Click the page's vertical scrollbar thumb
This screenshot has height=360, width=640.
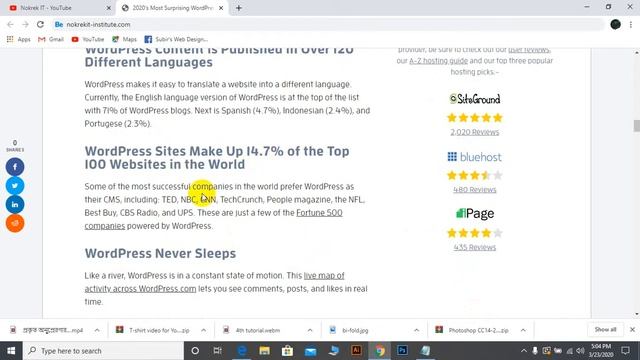pyautogui.click(x=636, y=126)
